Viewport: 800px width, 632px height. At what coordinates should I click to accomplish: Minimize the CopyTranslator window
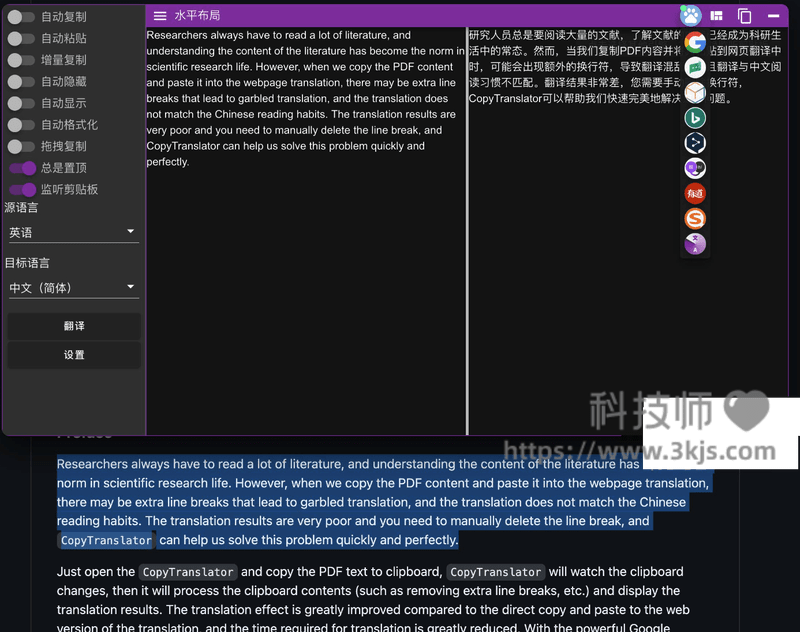(773, 16)
